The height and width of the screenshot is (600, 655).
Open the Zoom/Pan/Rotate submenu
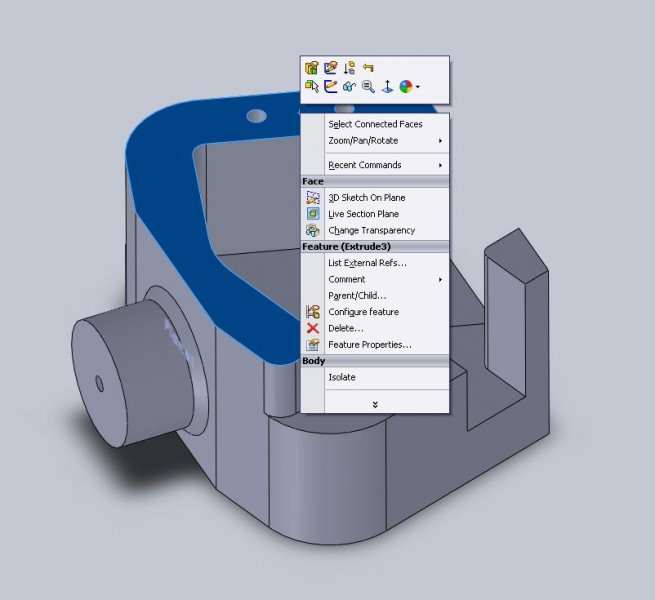tap(375, 141)
